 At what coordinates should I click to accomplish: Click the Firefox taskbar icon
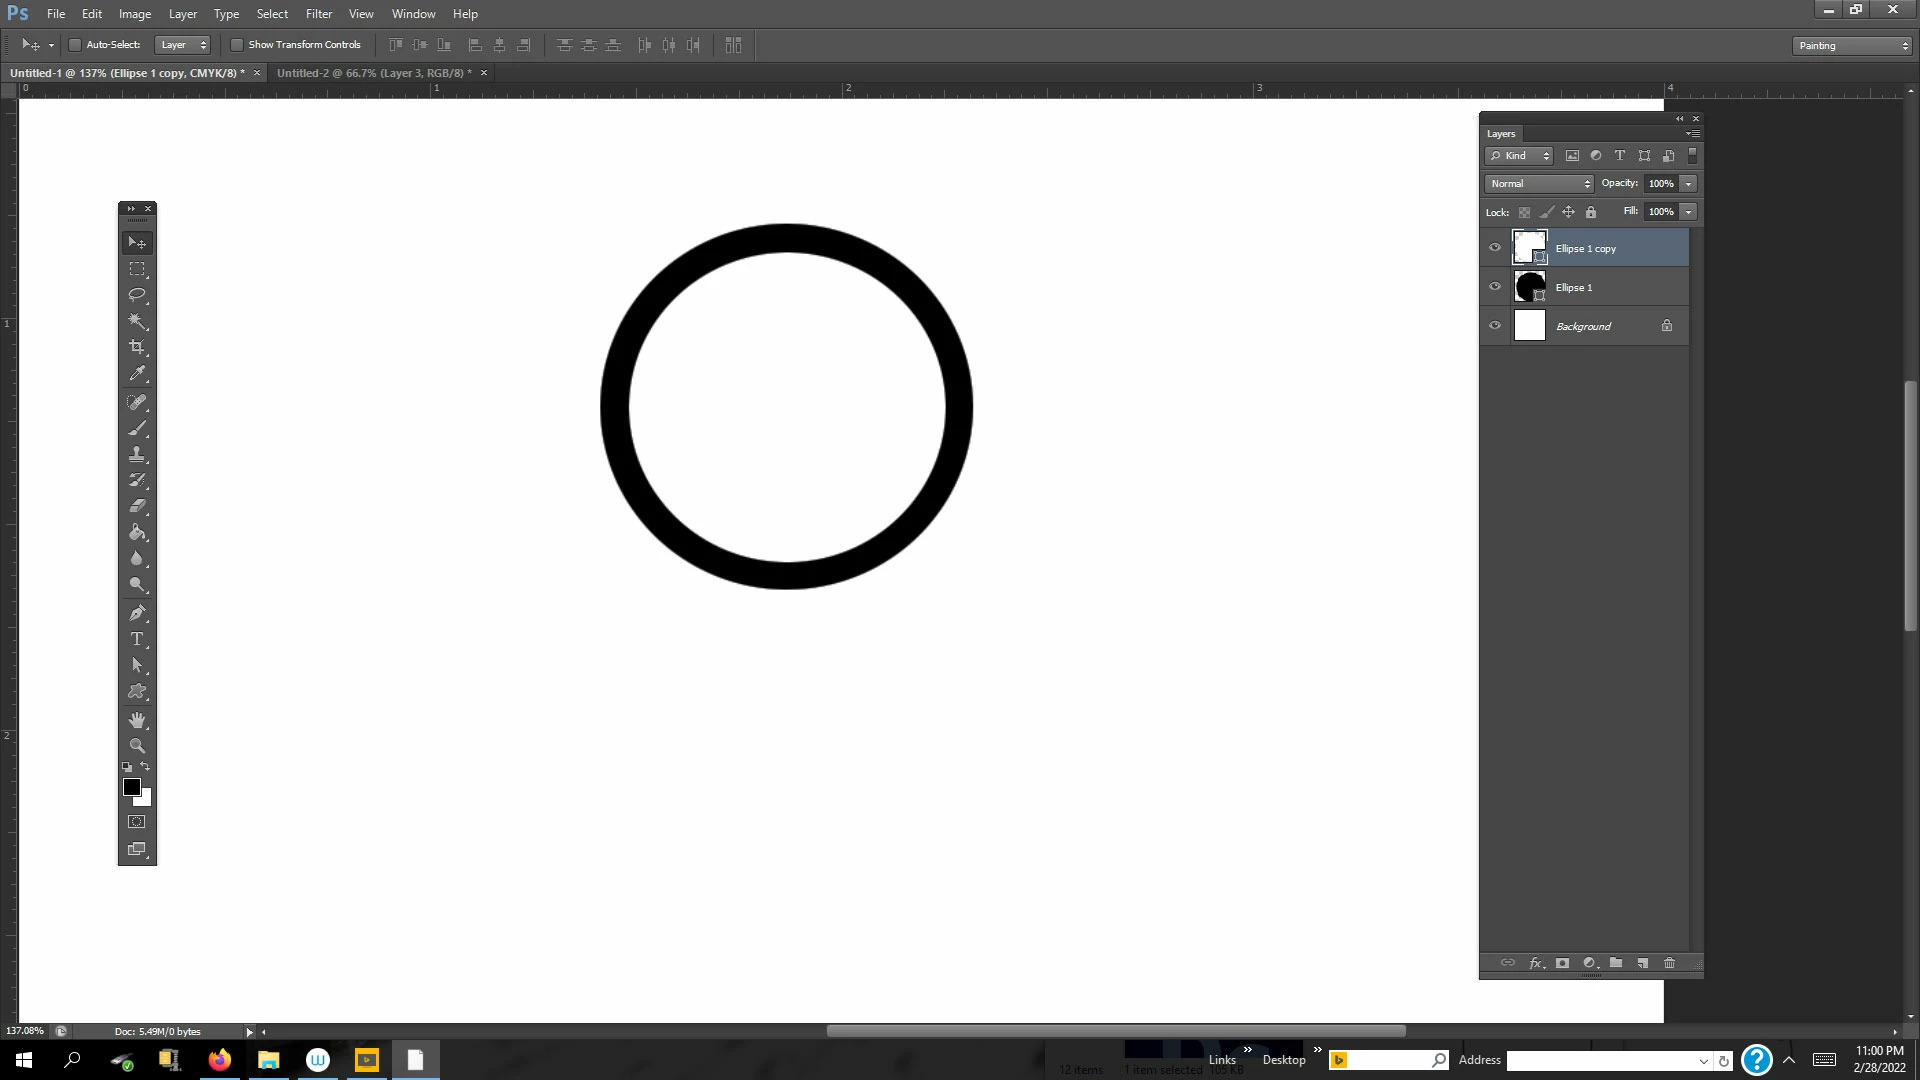point(219,1060)
